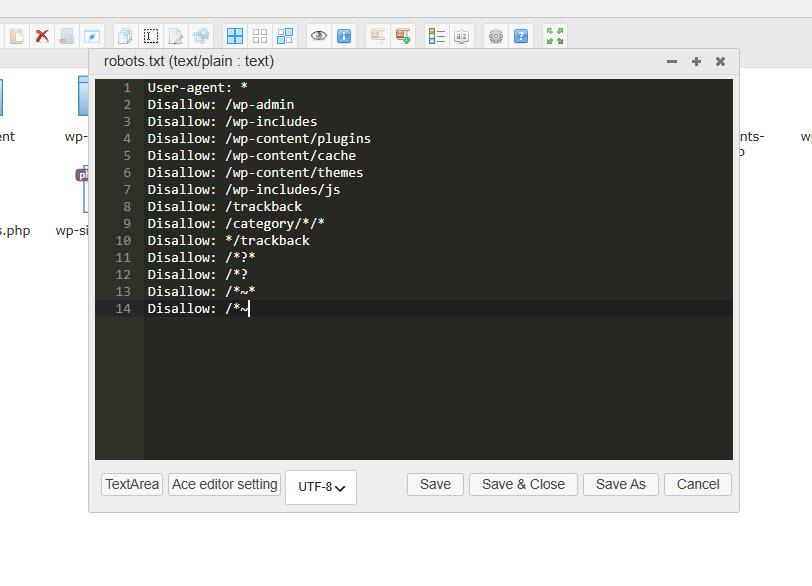Click the Save button
This screenshot has width=812, height=586.
(x=436, y=485)
